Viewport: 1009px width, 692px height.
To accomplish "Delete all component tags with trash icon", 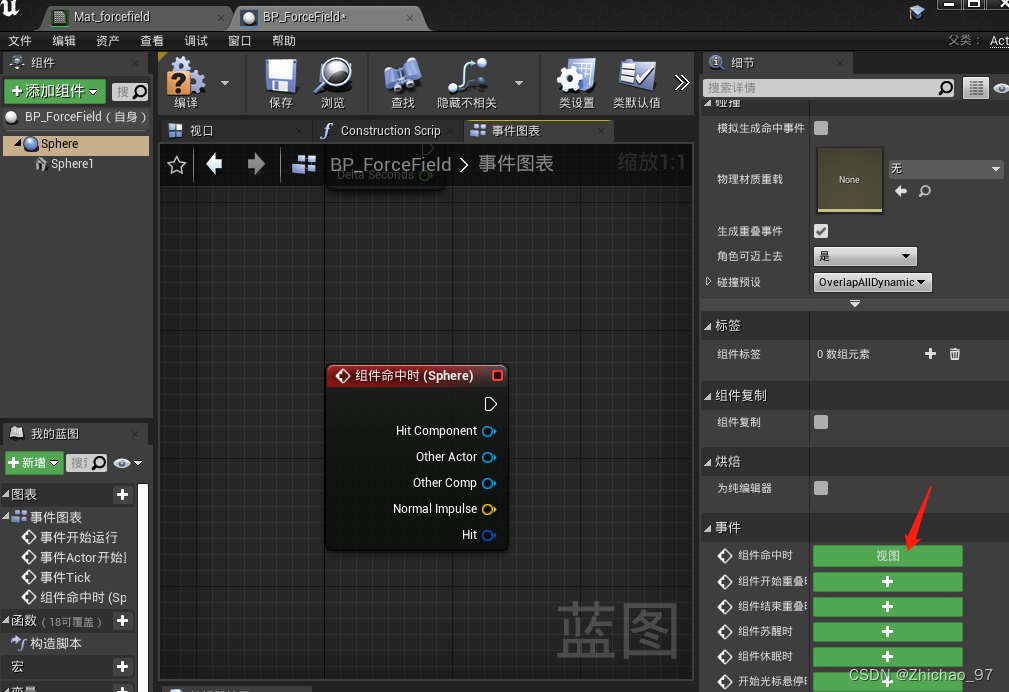I will pos(955,353).
